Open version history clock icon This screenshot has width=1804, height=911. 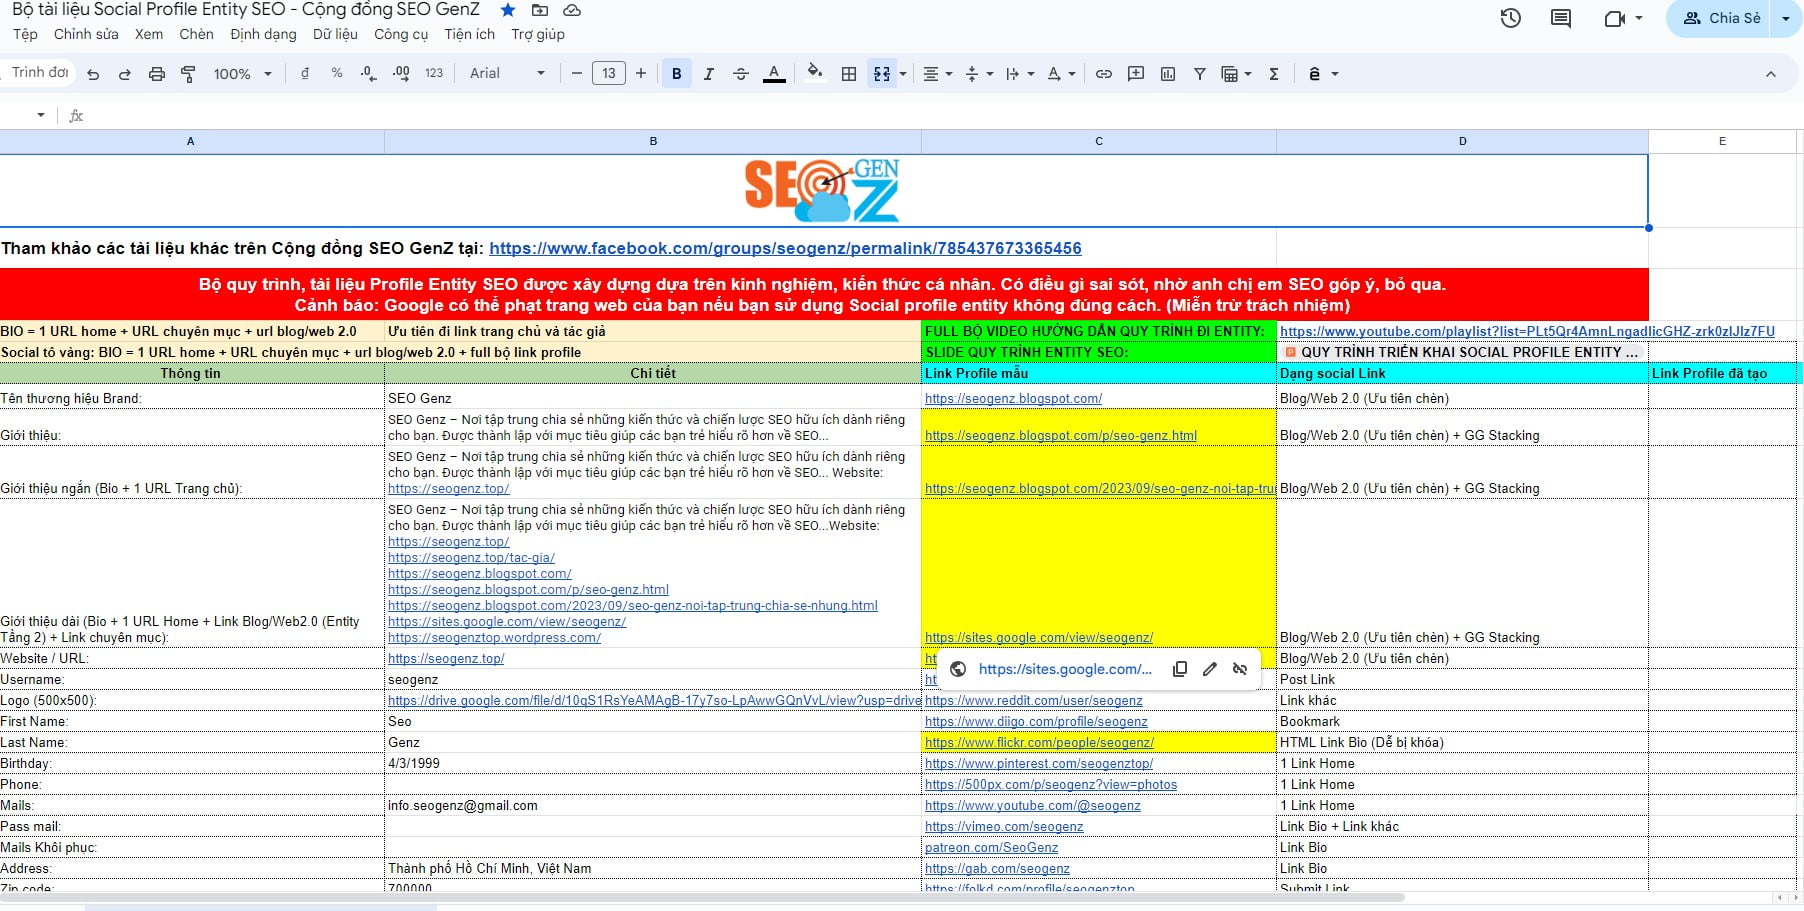pyautogui.click(x=1511, y=18)
